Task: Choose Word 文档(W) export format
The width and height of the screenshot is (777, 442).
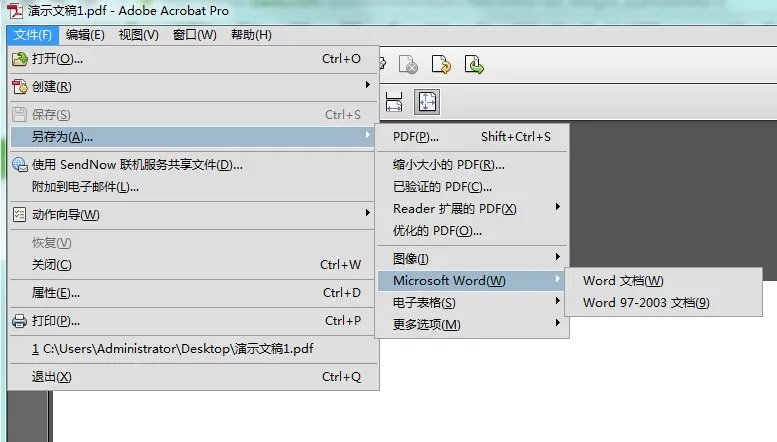Action: tap(664, 280)
